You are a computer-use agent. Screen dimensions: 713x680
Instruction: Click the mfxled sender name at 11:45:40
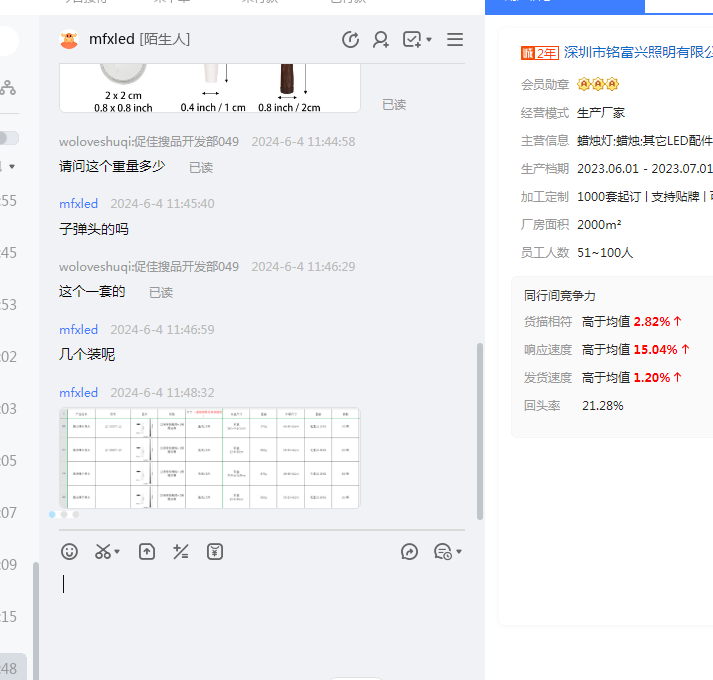(78, 204)
